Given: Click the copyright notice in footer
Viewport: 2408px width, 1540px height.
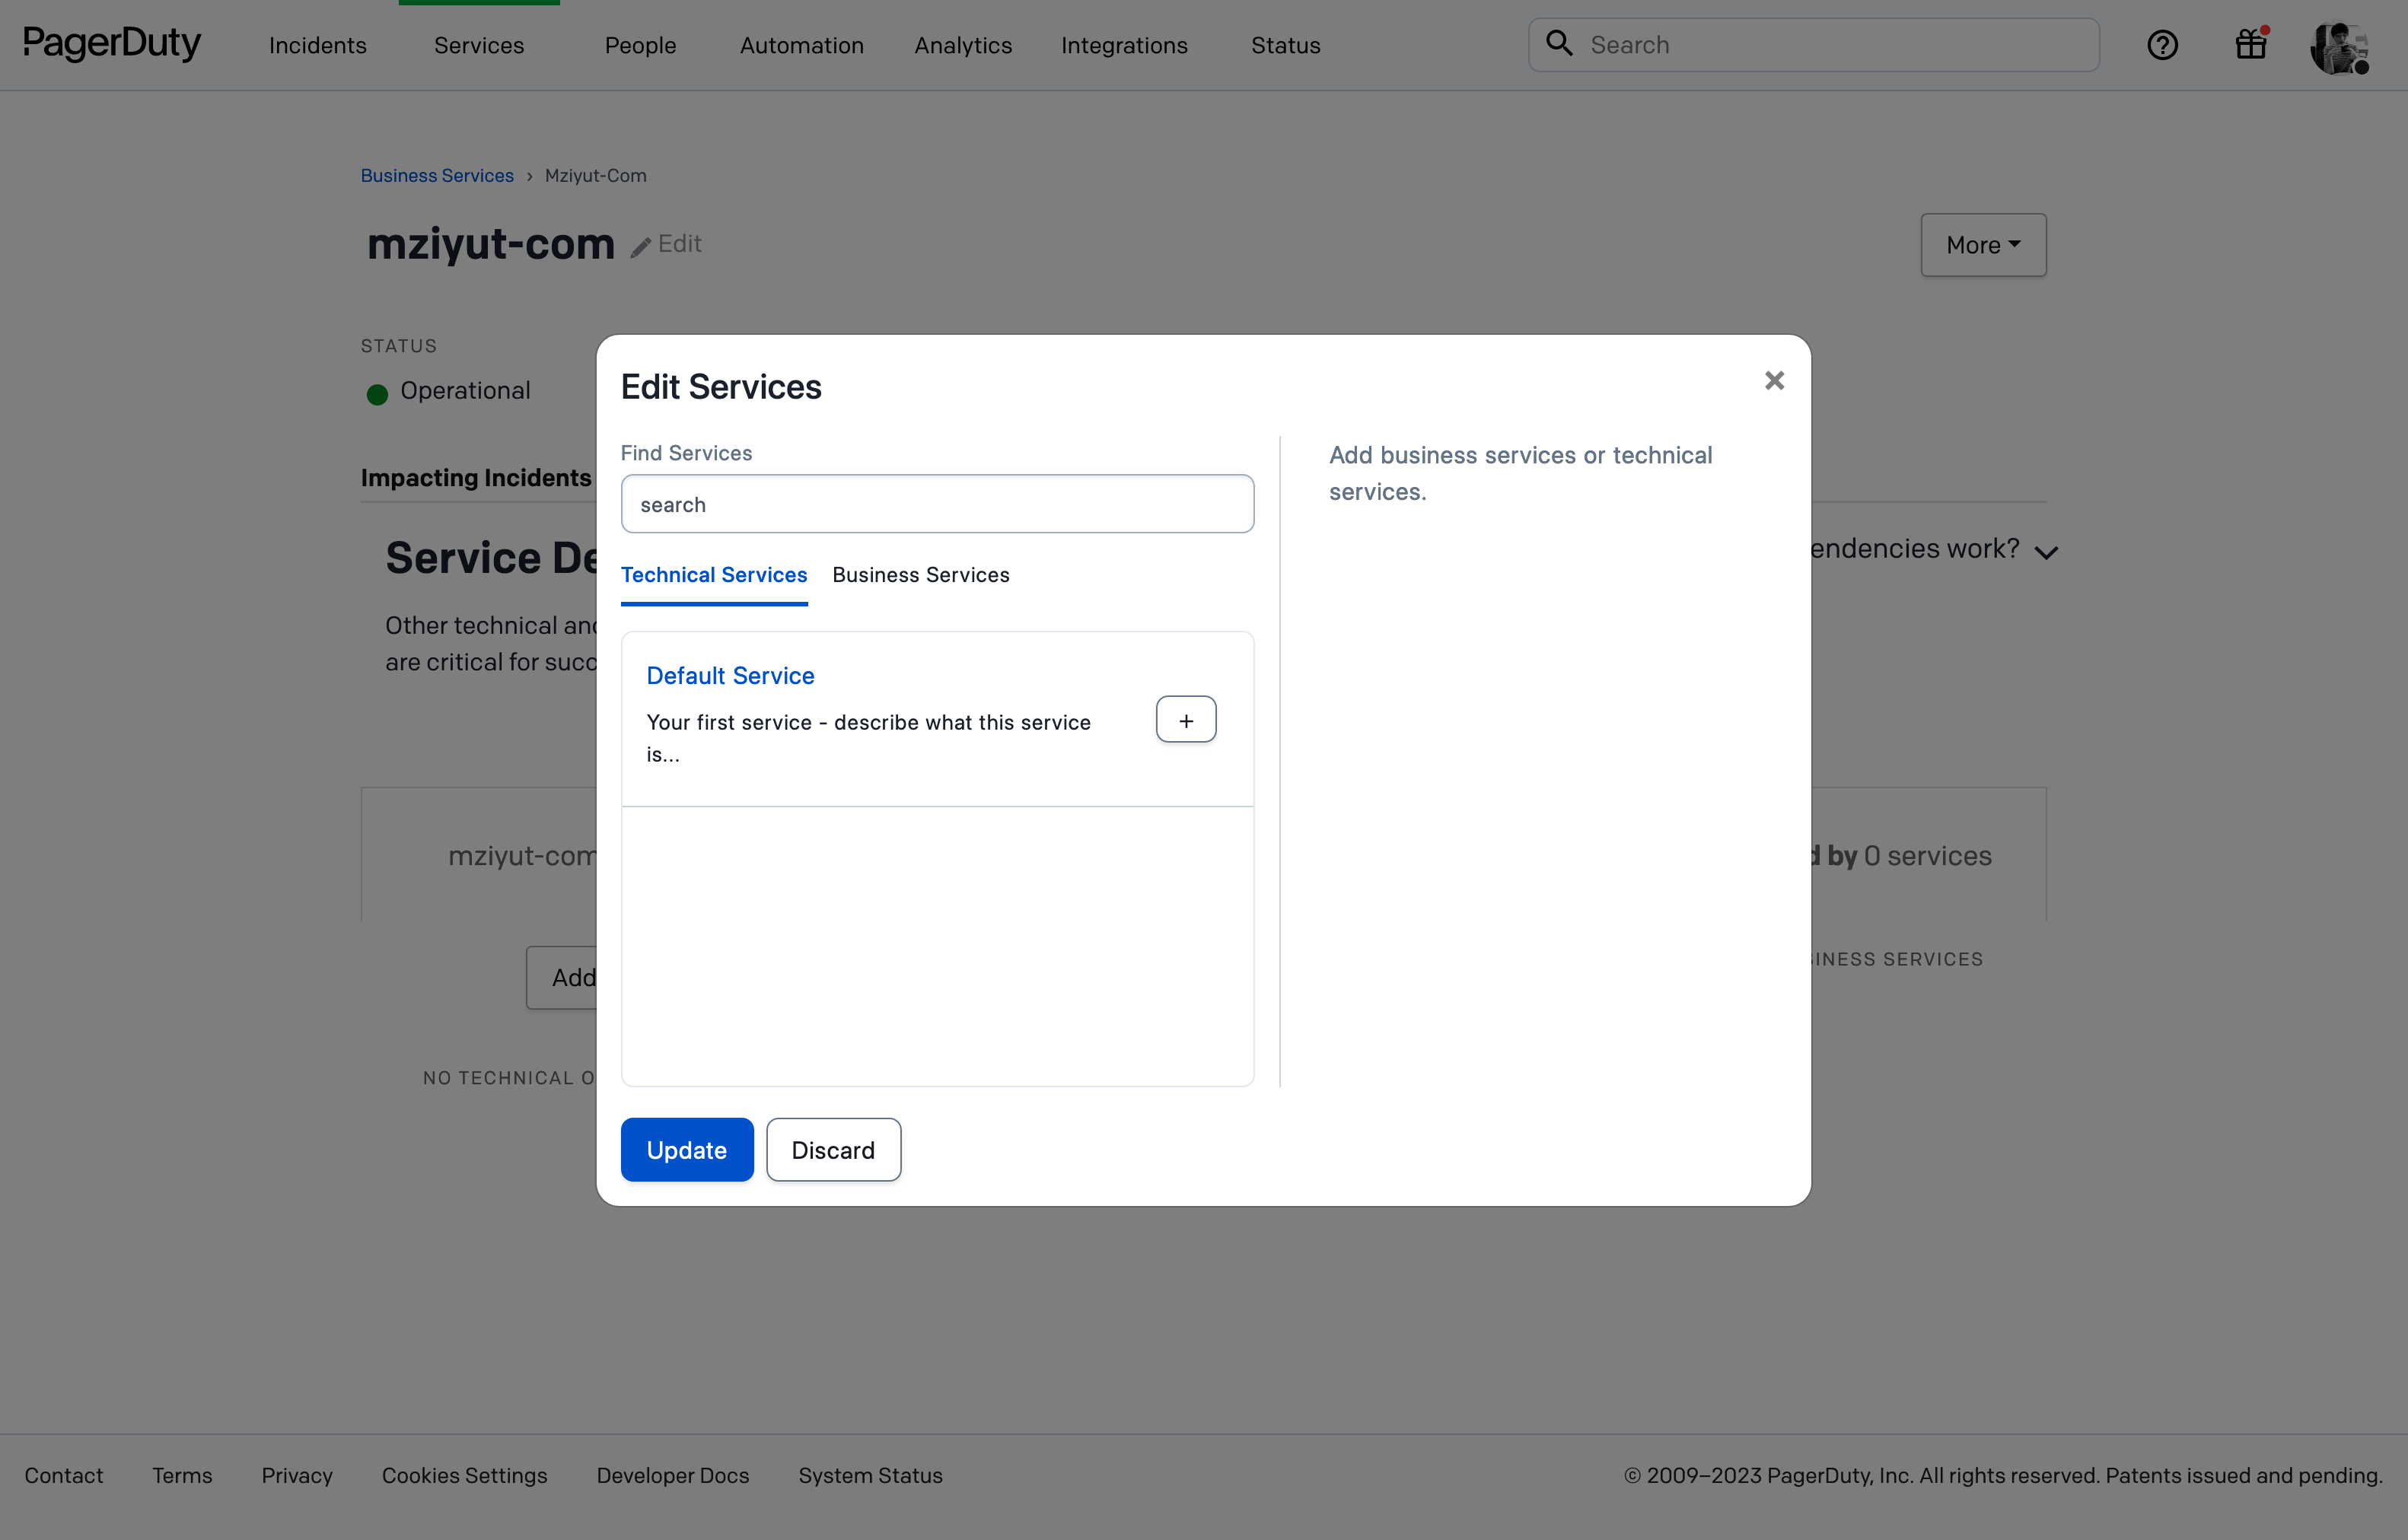Looking at the screenshot, I should 2003,1475.
